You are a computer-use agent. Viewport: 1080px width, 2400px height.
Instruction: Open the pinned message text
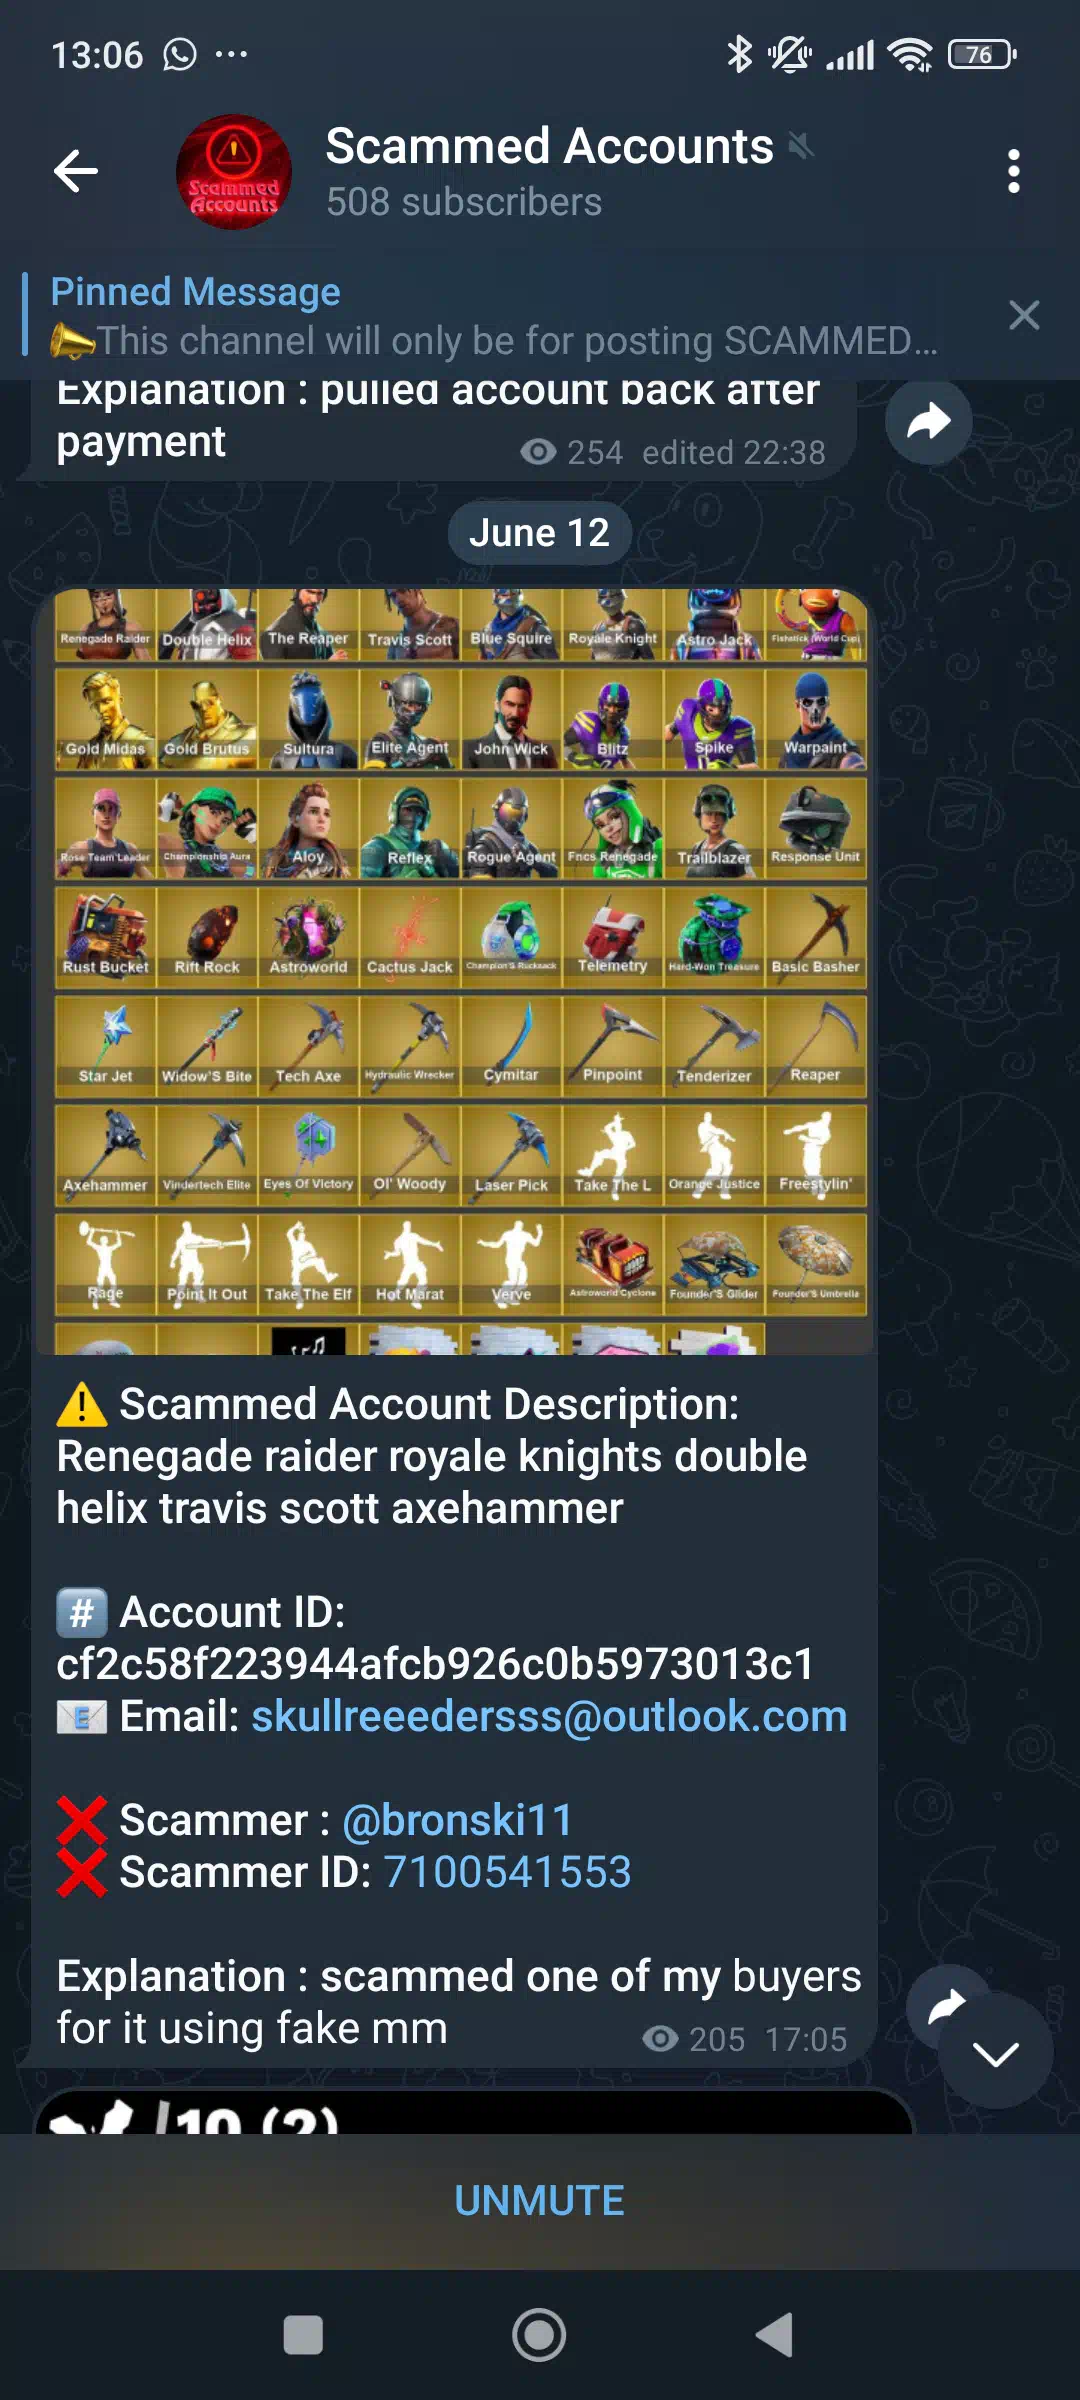pos(495,317)
